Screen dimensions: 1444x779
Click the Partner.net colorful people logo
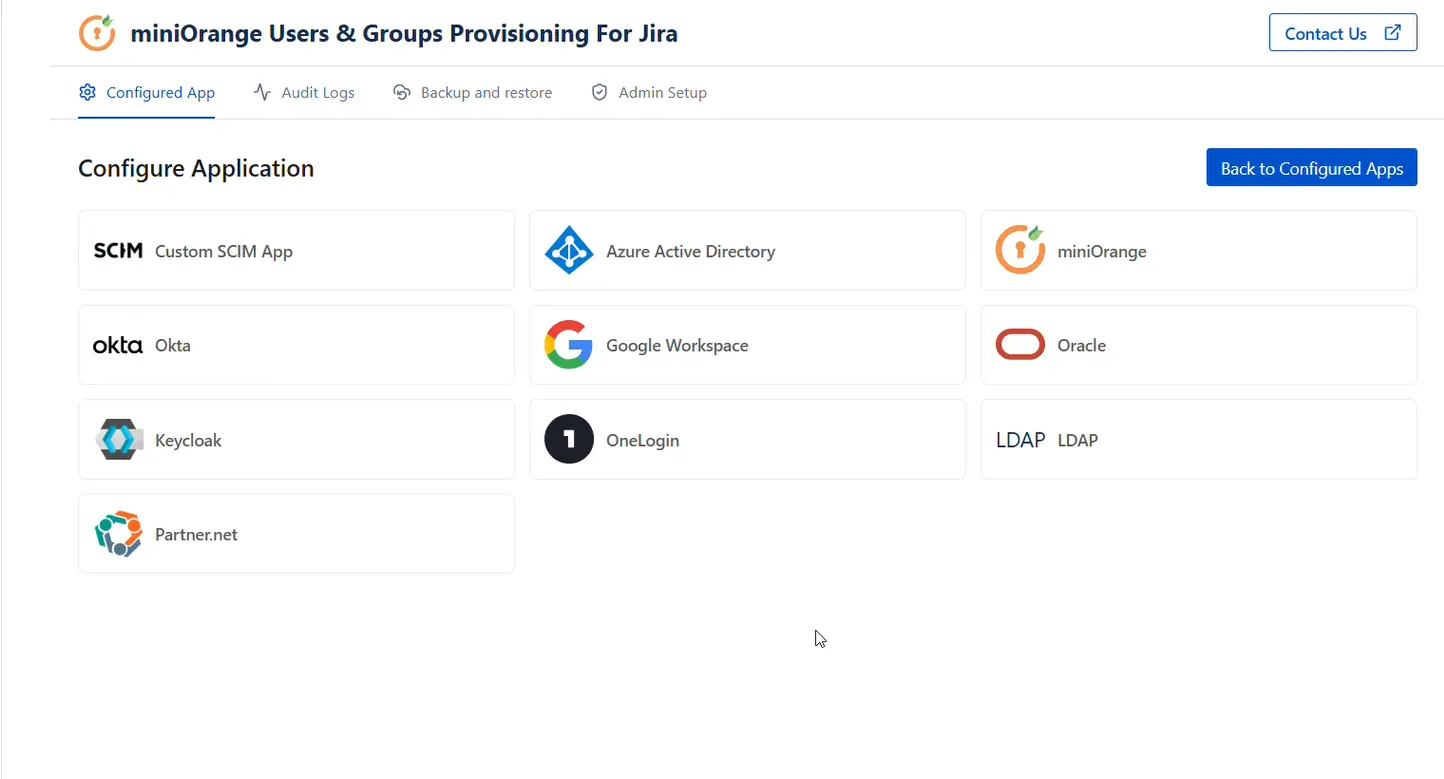(118, 534)
